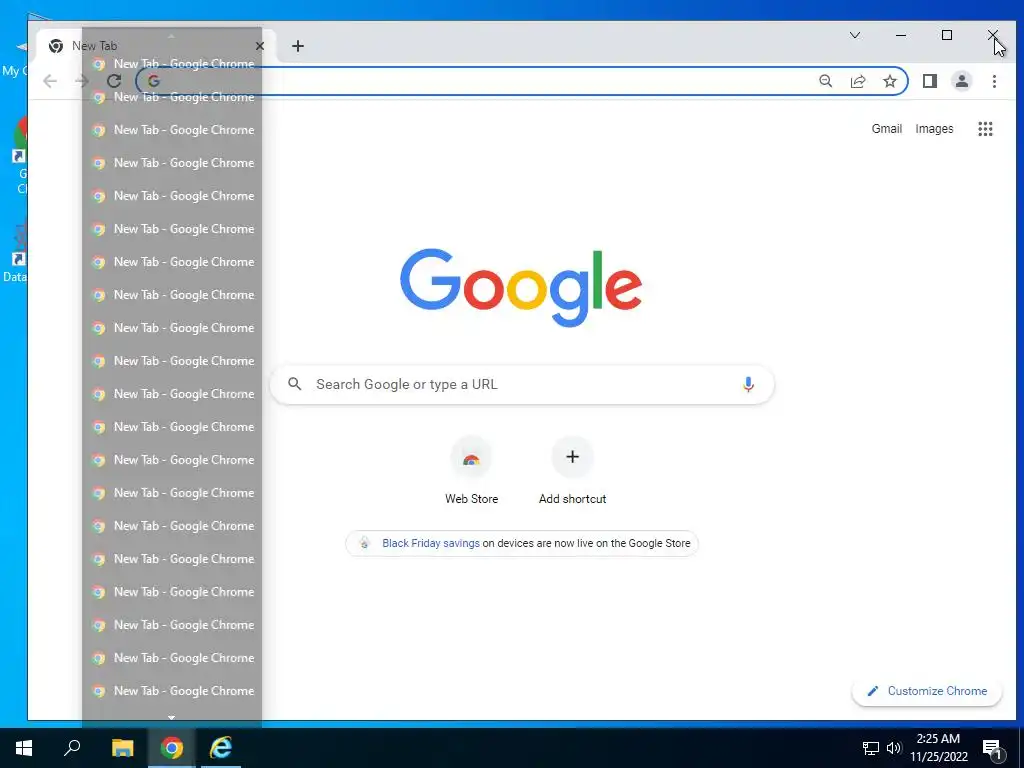Viewport: 1024px width, 768px height.
Task: Reload the page with the refresh icon
Action: tap(114, 81)
